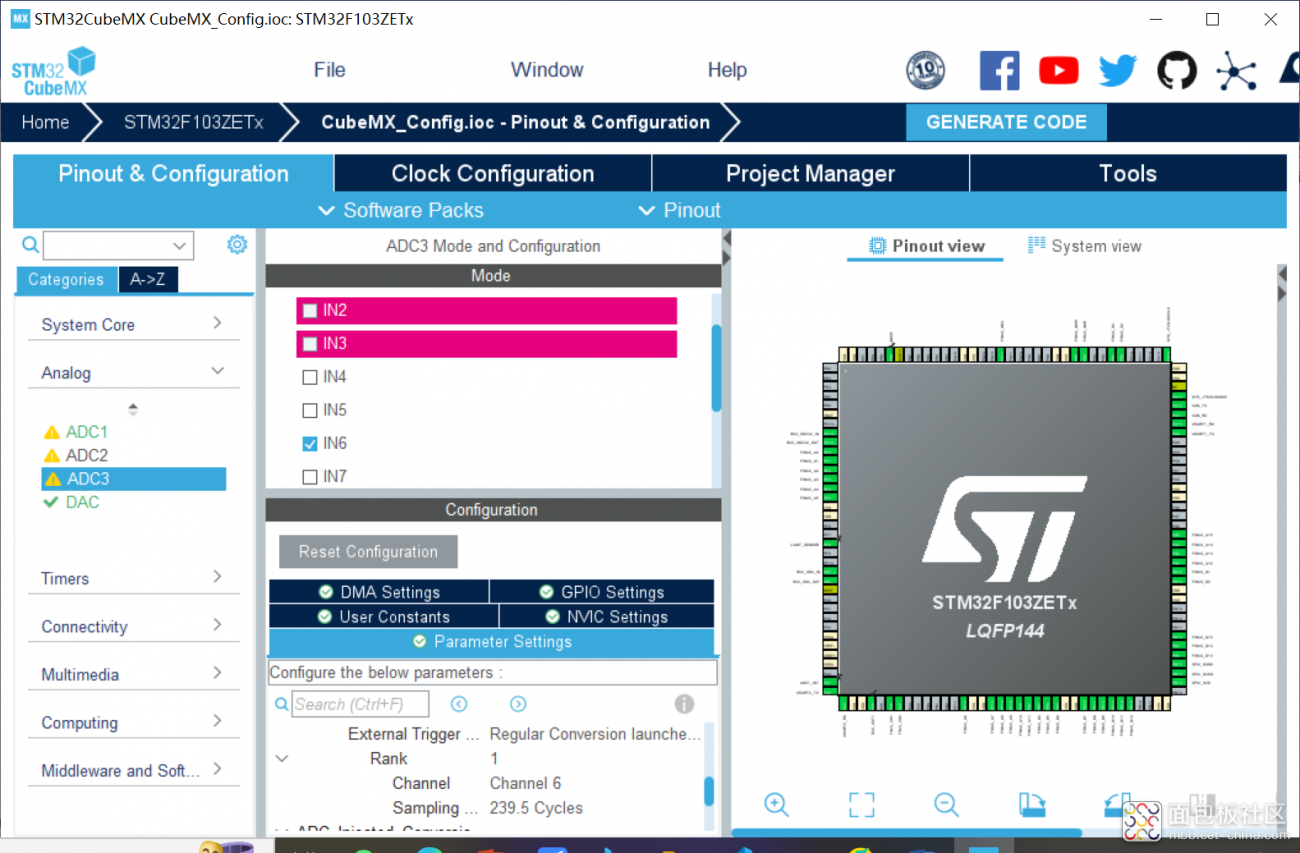Zoom in on the pinout view
The height and width of the screenshot is (853, 1300).
tap(776, 804)
